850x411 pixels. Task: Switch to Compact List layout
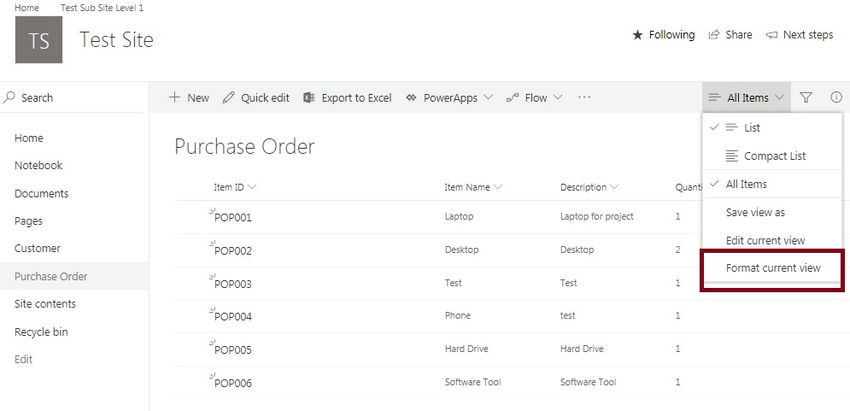(774, 156)
